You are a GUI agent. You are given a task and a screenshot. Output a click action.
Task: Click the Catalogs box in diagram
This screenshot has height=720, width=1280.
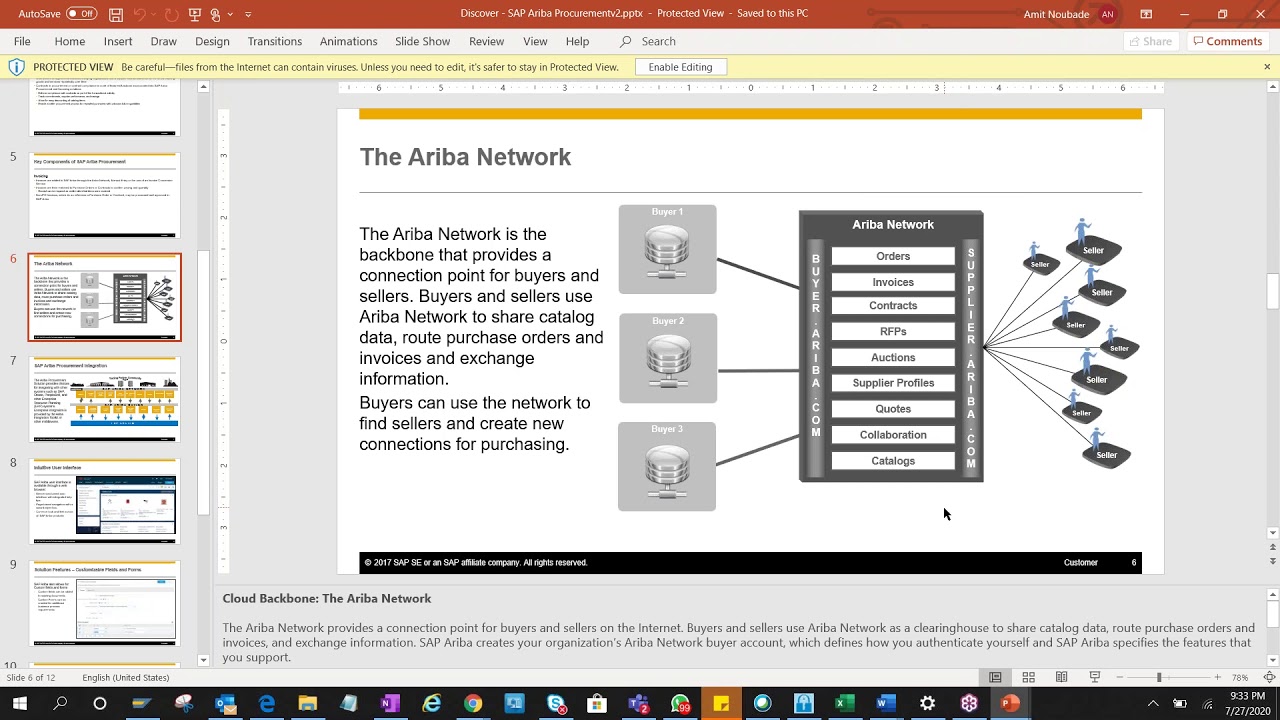[893, 461]
